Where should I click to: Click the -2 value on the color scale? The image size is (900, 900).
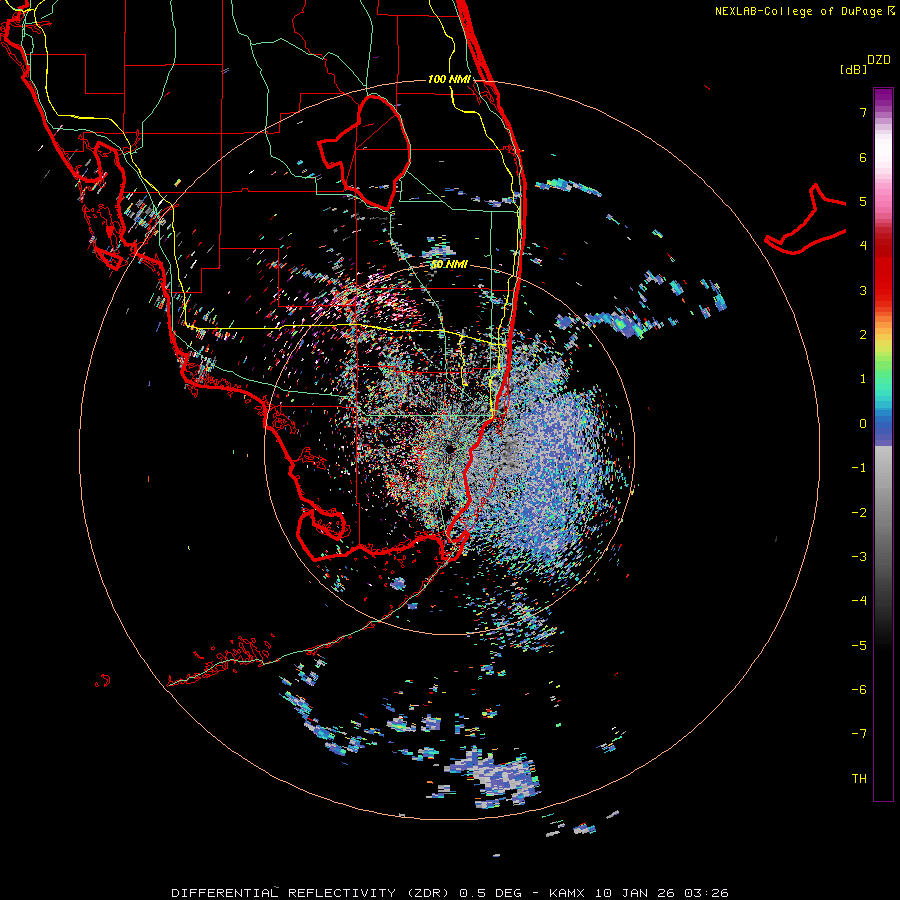click(x=859, y=513)
